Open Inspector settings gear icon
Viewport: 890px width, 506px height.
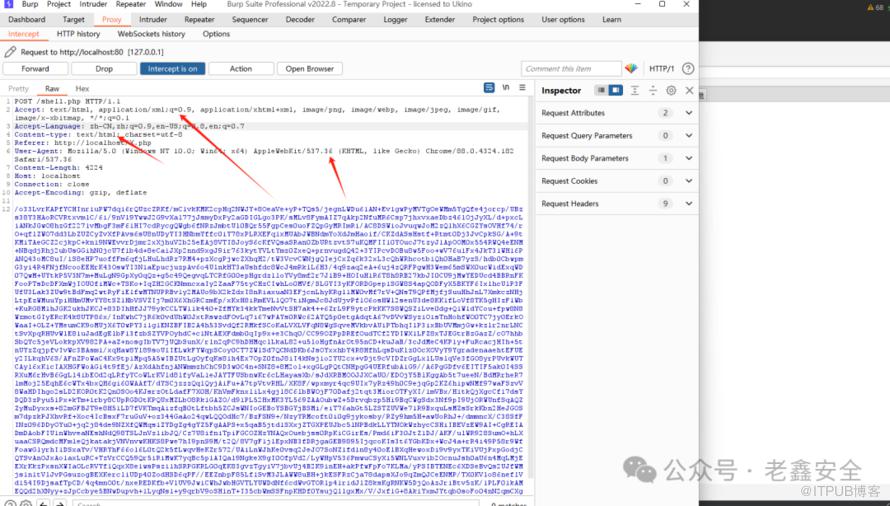coord(671,90)
